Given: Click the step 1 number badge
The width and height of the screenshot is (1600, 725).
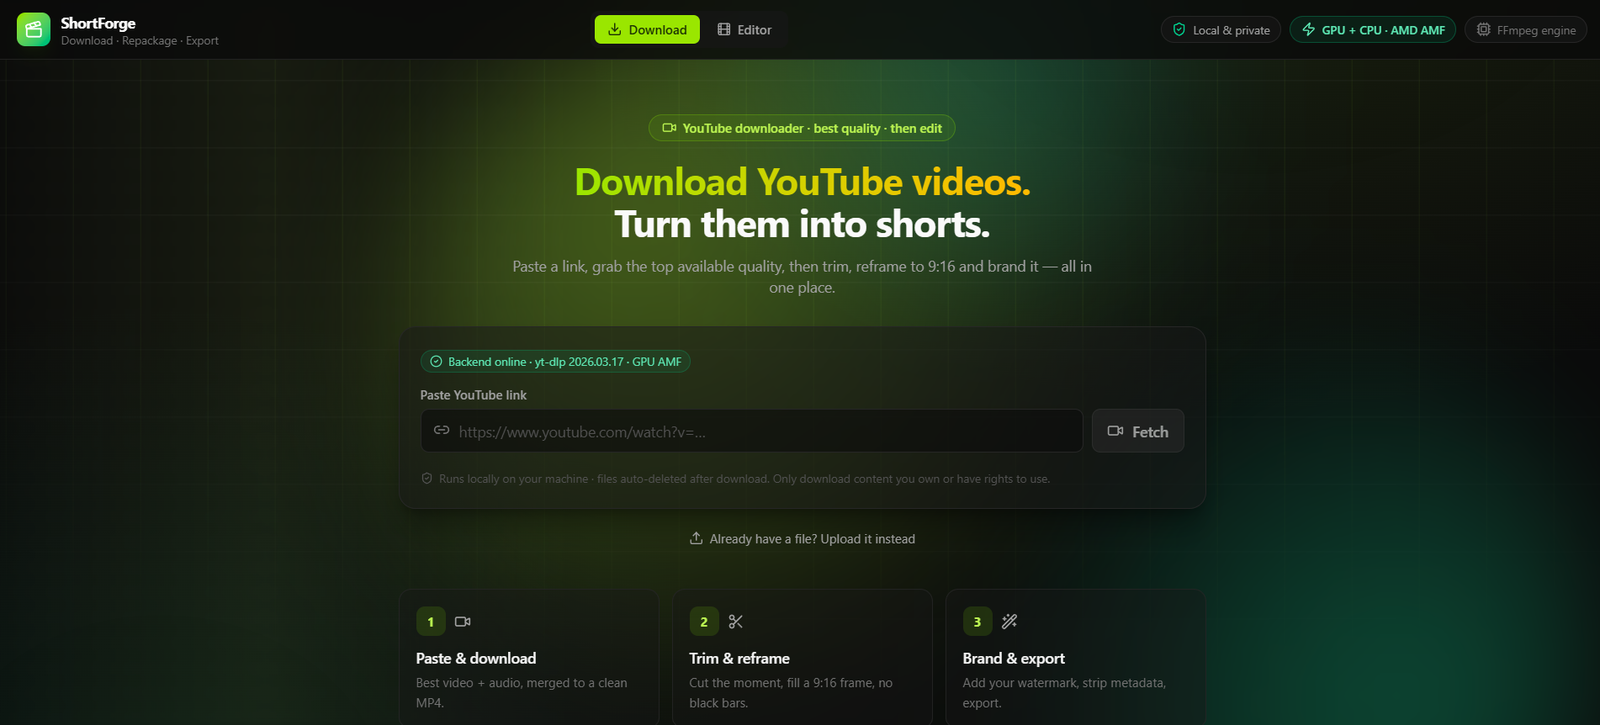Looking at the screenshot, I should pos(431,622).
